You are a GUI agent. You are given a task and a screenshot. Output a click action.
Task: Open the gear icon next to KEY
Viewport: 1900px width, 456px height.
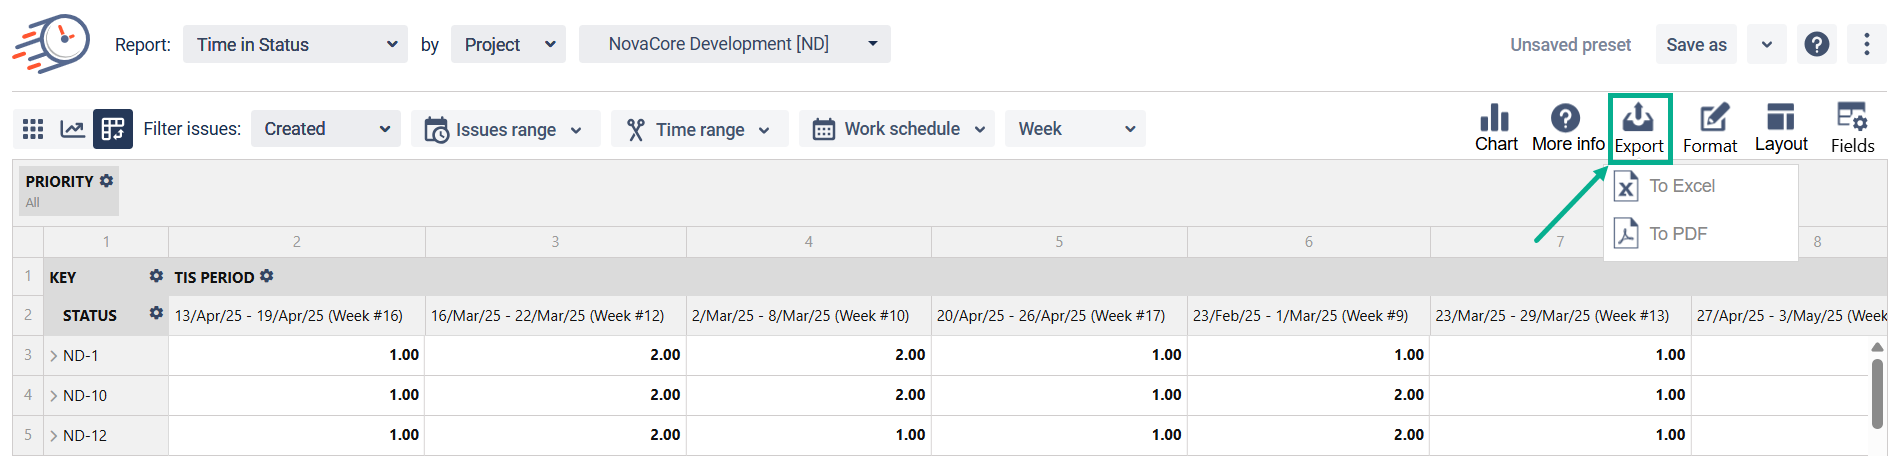point(156,276)
